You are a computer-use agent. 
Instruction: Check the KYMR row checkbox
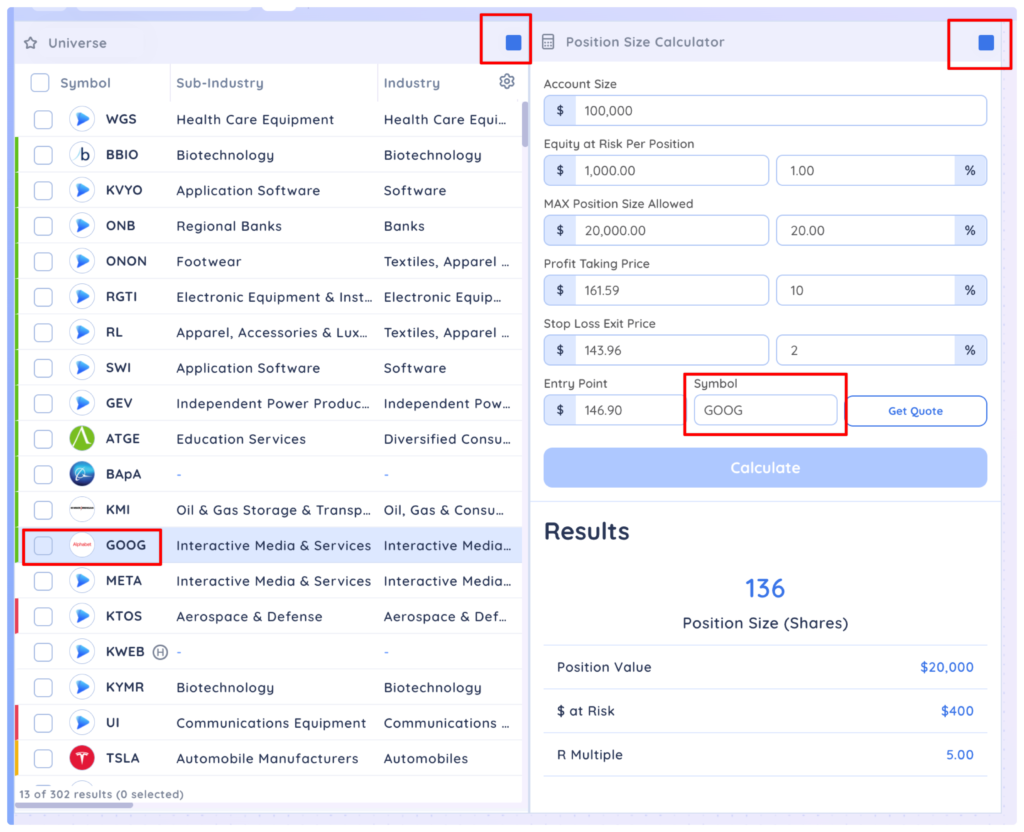[43, 687]
